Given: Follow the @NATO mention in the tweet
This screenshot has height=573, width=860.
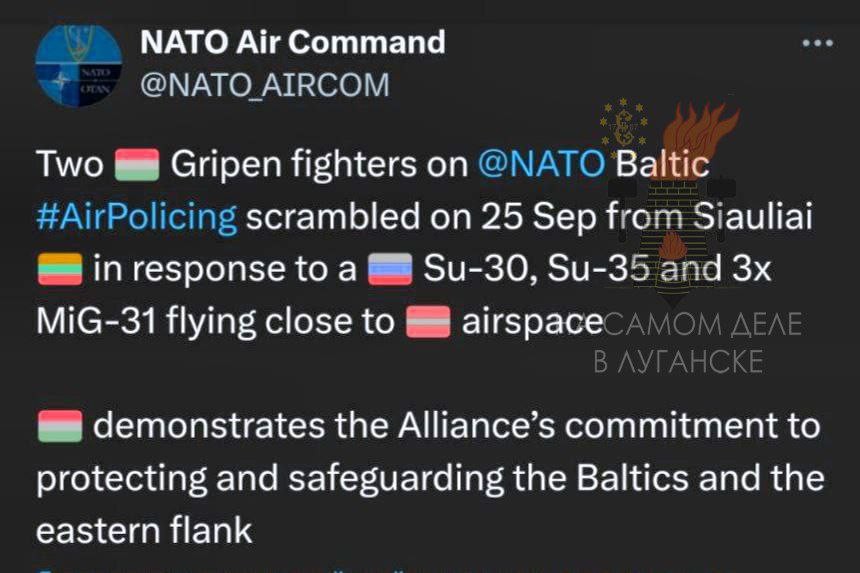Looking at the screenshot, I should [x=541, y=163].
